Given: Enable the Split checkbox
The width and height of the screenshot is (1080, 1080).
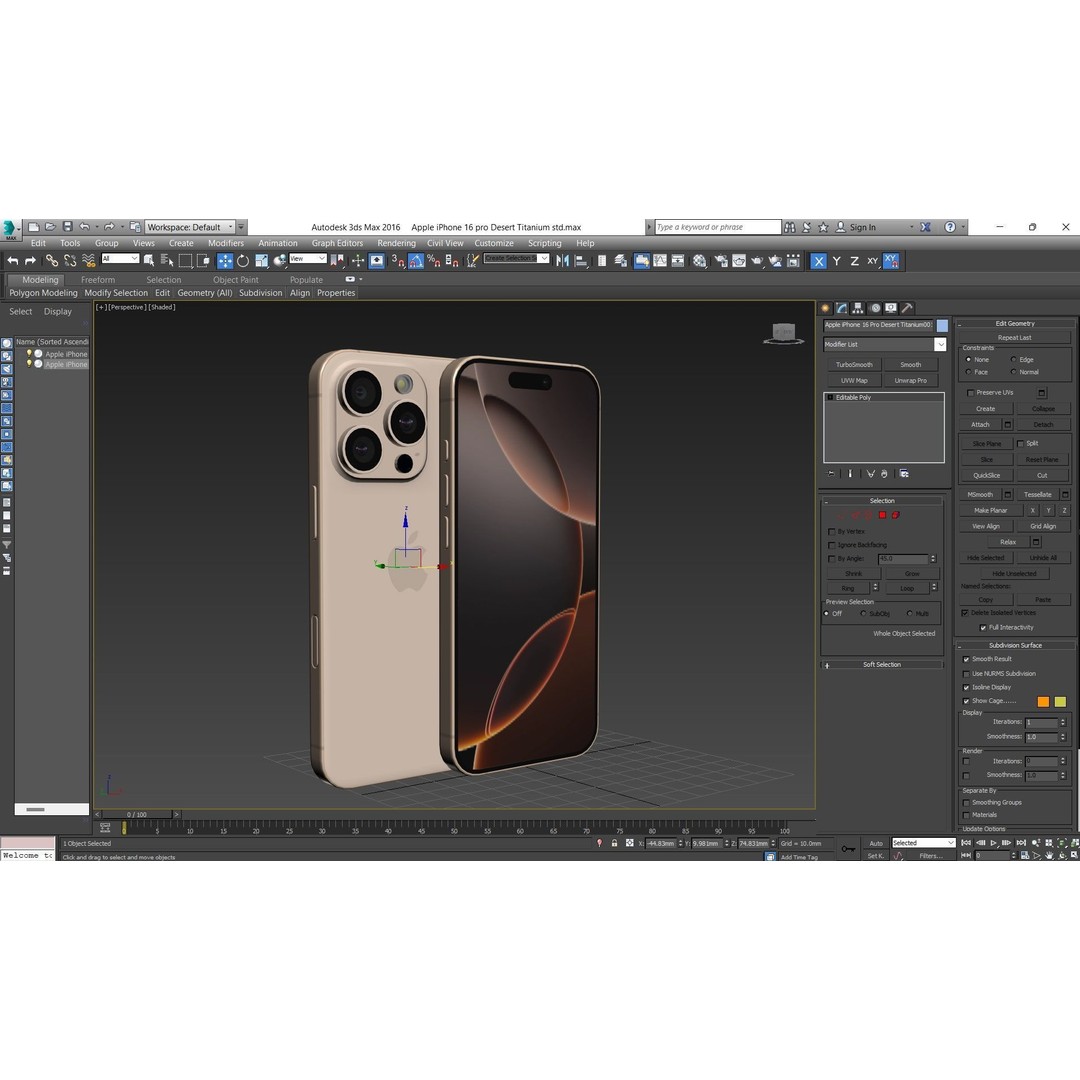Looking at the screenshot, I should (x=1021, y=444).
